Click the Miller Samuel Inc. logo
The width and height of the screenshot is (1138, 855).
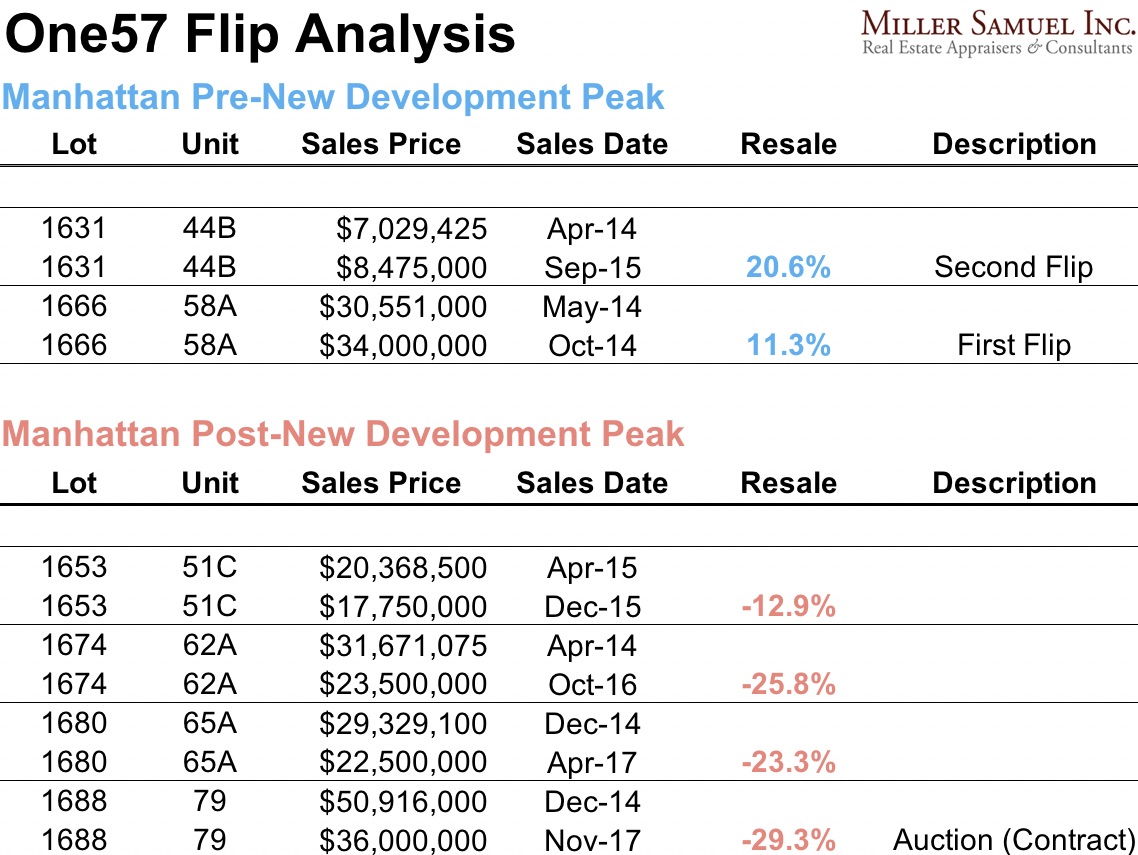996,32
